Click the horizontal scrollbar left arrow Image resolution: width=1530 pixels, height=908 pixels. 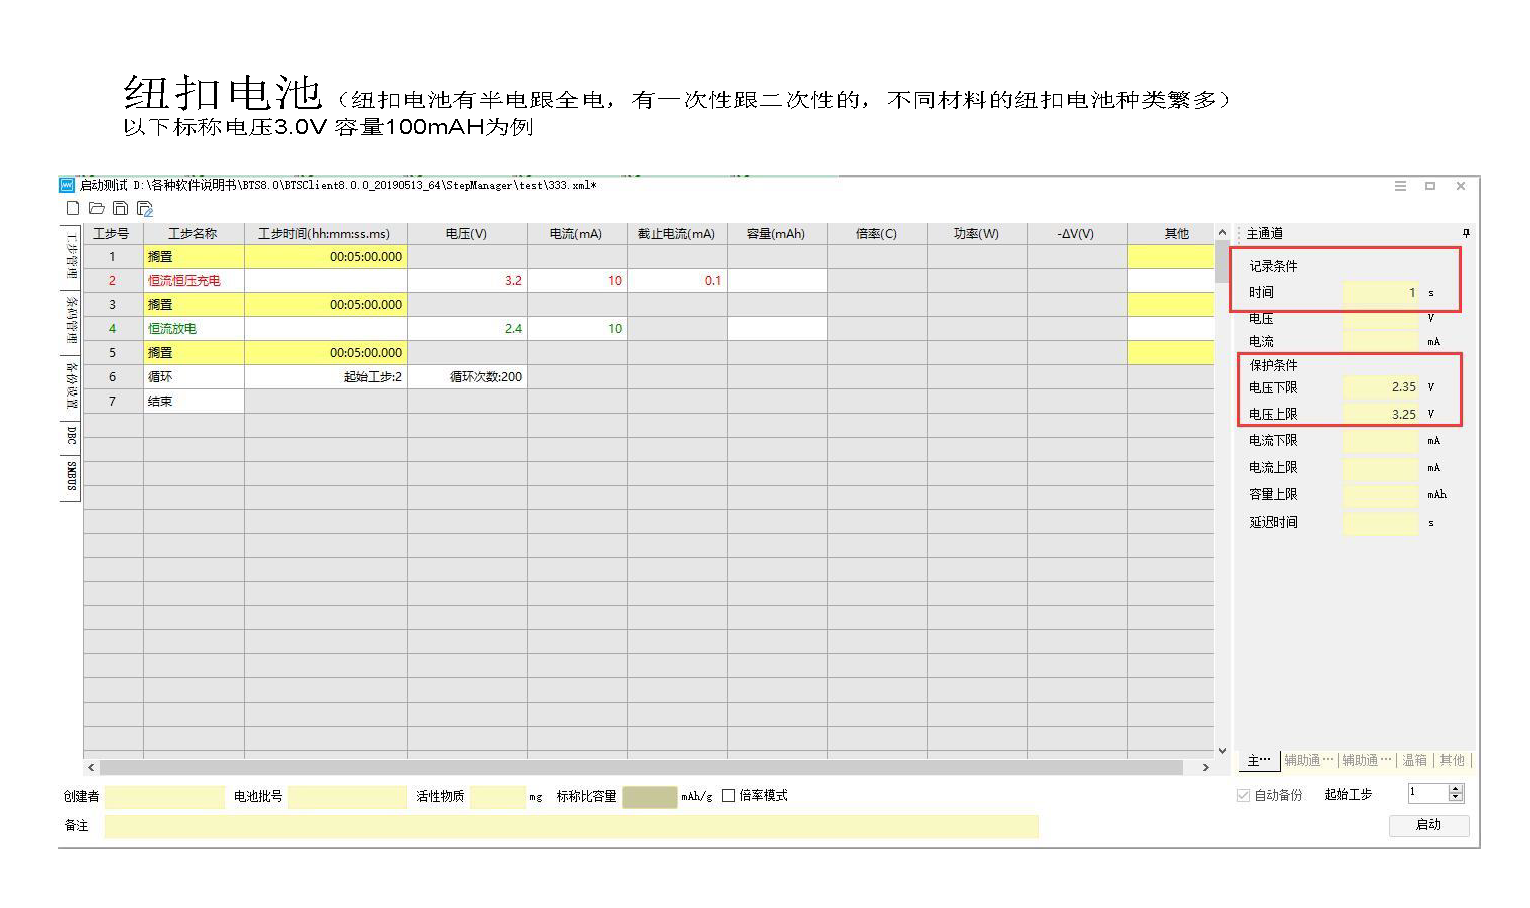pos(91,767)
